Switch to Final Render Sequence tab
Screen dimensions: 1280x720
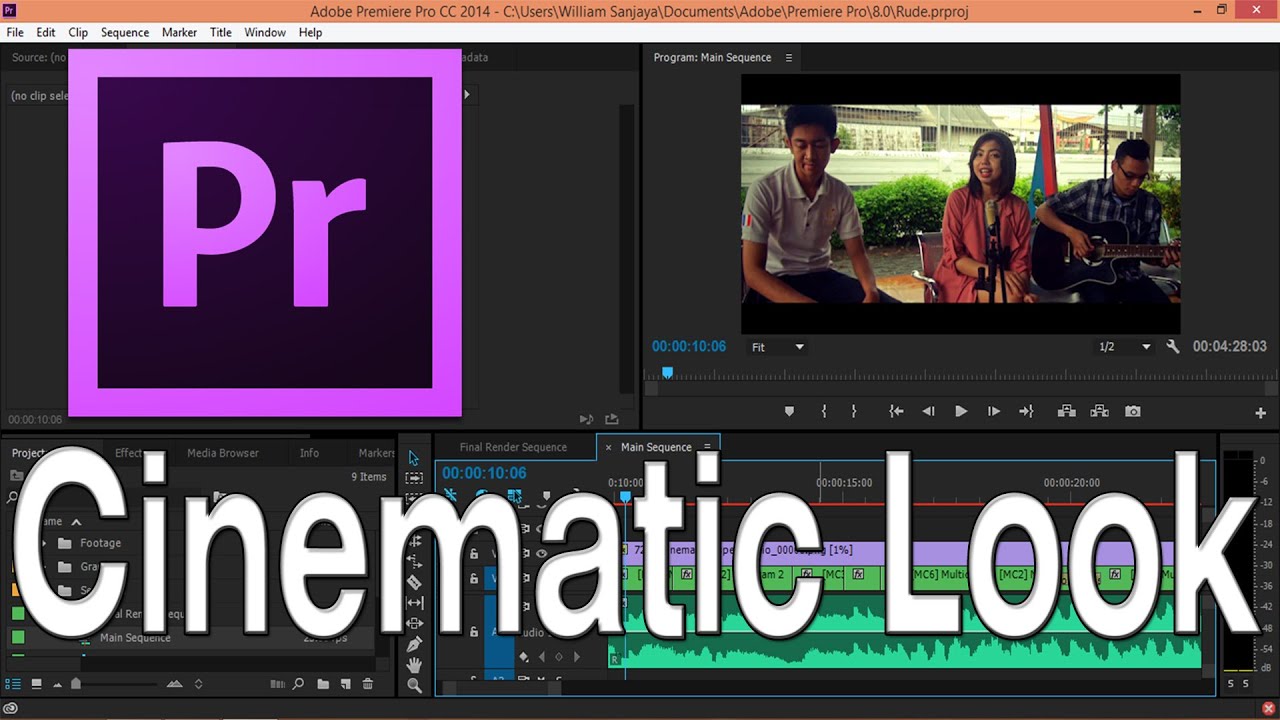pyautogui.click(x=513, y=447)
